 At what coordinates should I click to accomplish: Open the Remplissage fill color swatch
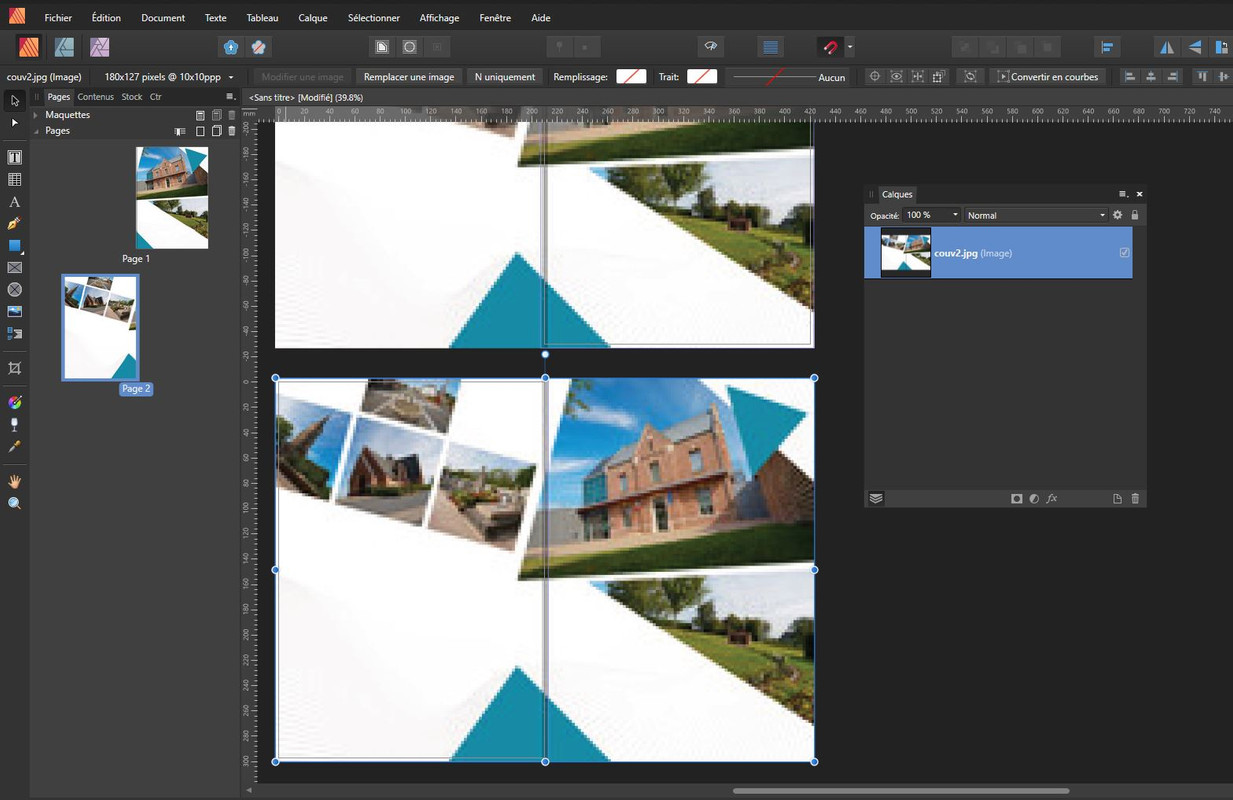[631, 77]
